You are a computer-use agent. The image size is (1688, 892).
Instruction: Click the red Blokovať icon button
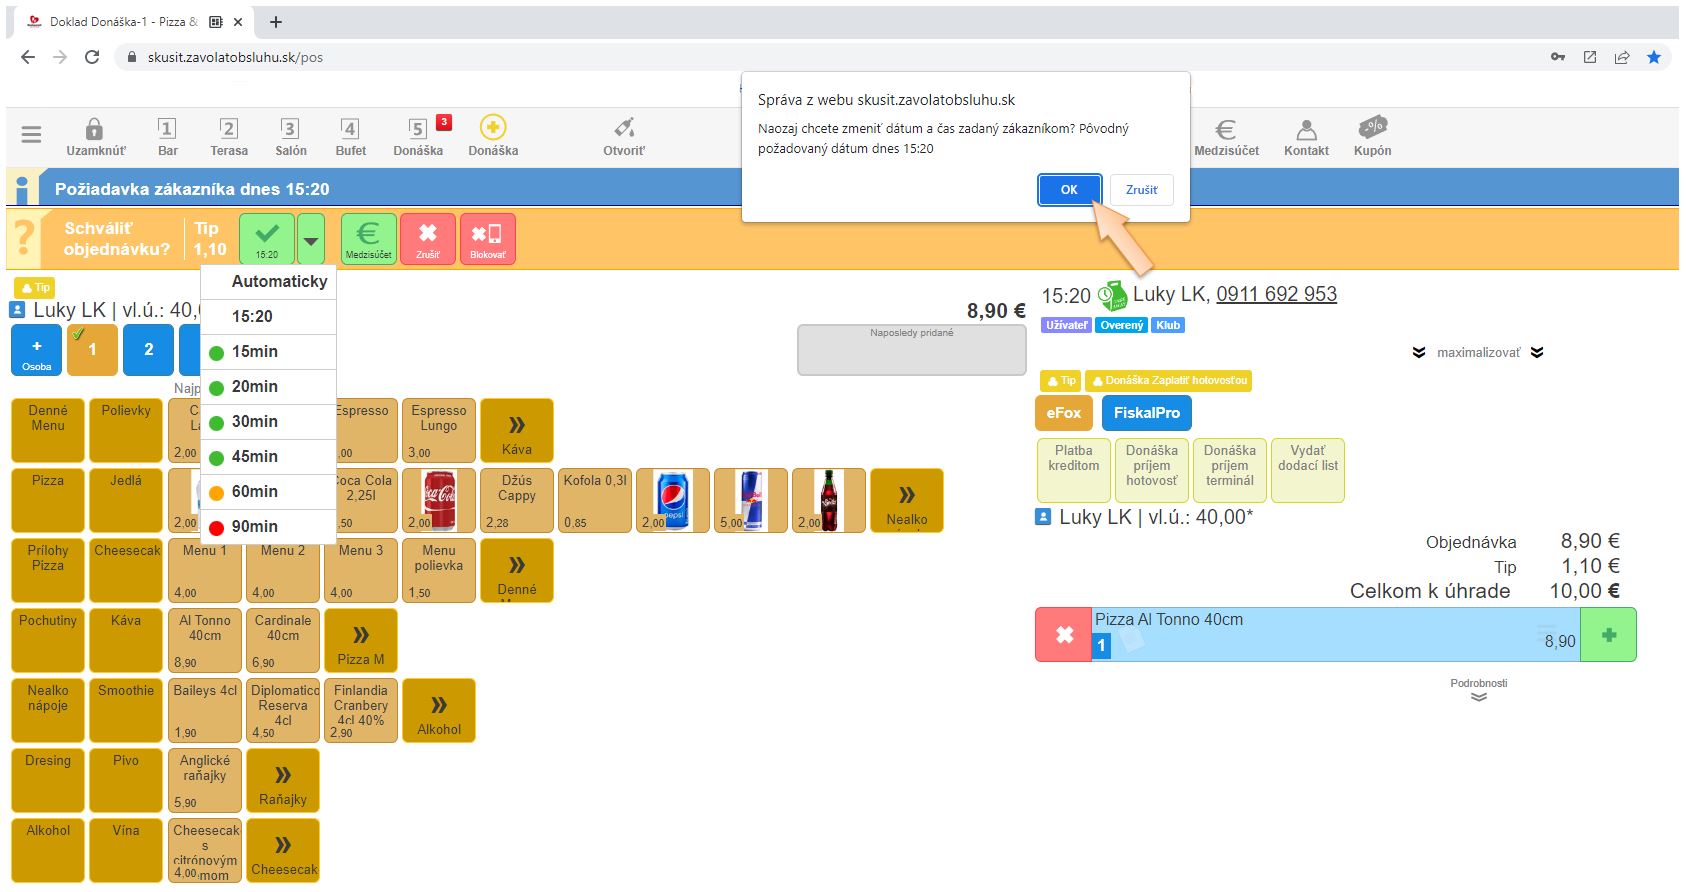click(x=488, y=238)
